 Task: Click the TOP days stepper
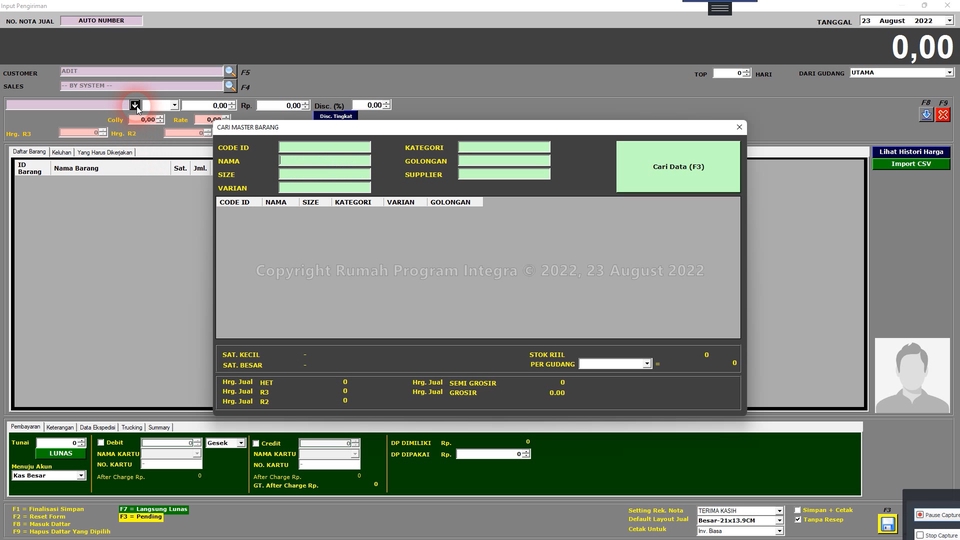click(745, 73)
